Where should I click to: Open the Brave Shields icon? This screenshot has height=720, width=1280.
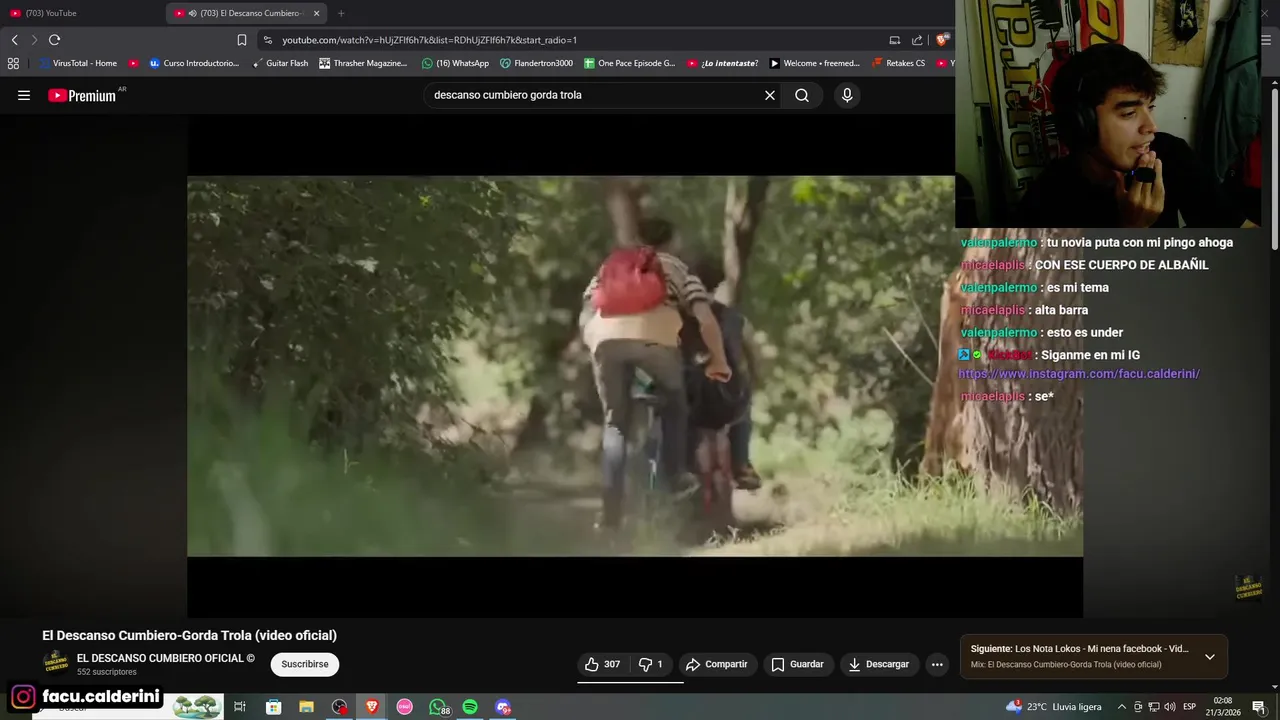[942, 40]
